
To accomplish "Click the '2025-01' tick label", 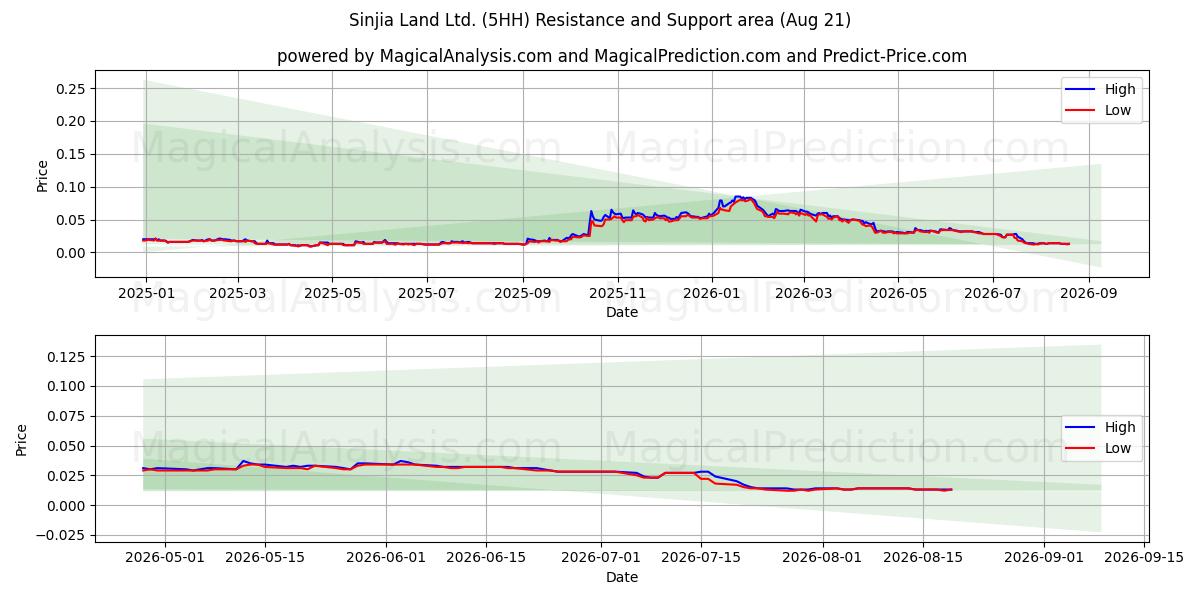I will pos(146,293).
